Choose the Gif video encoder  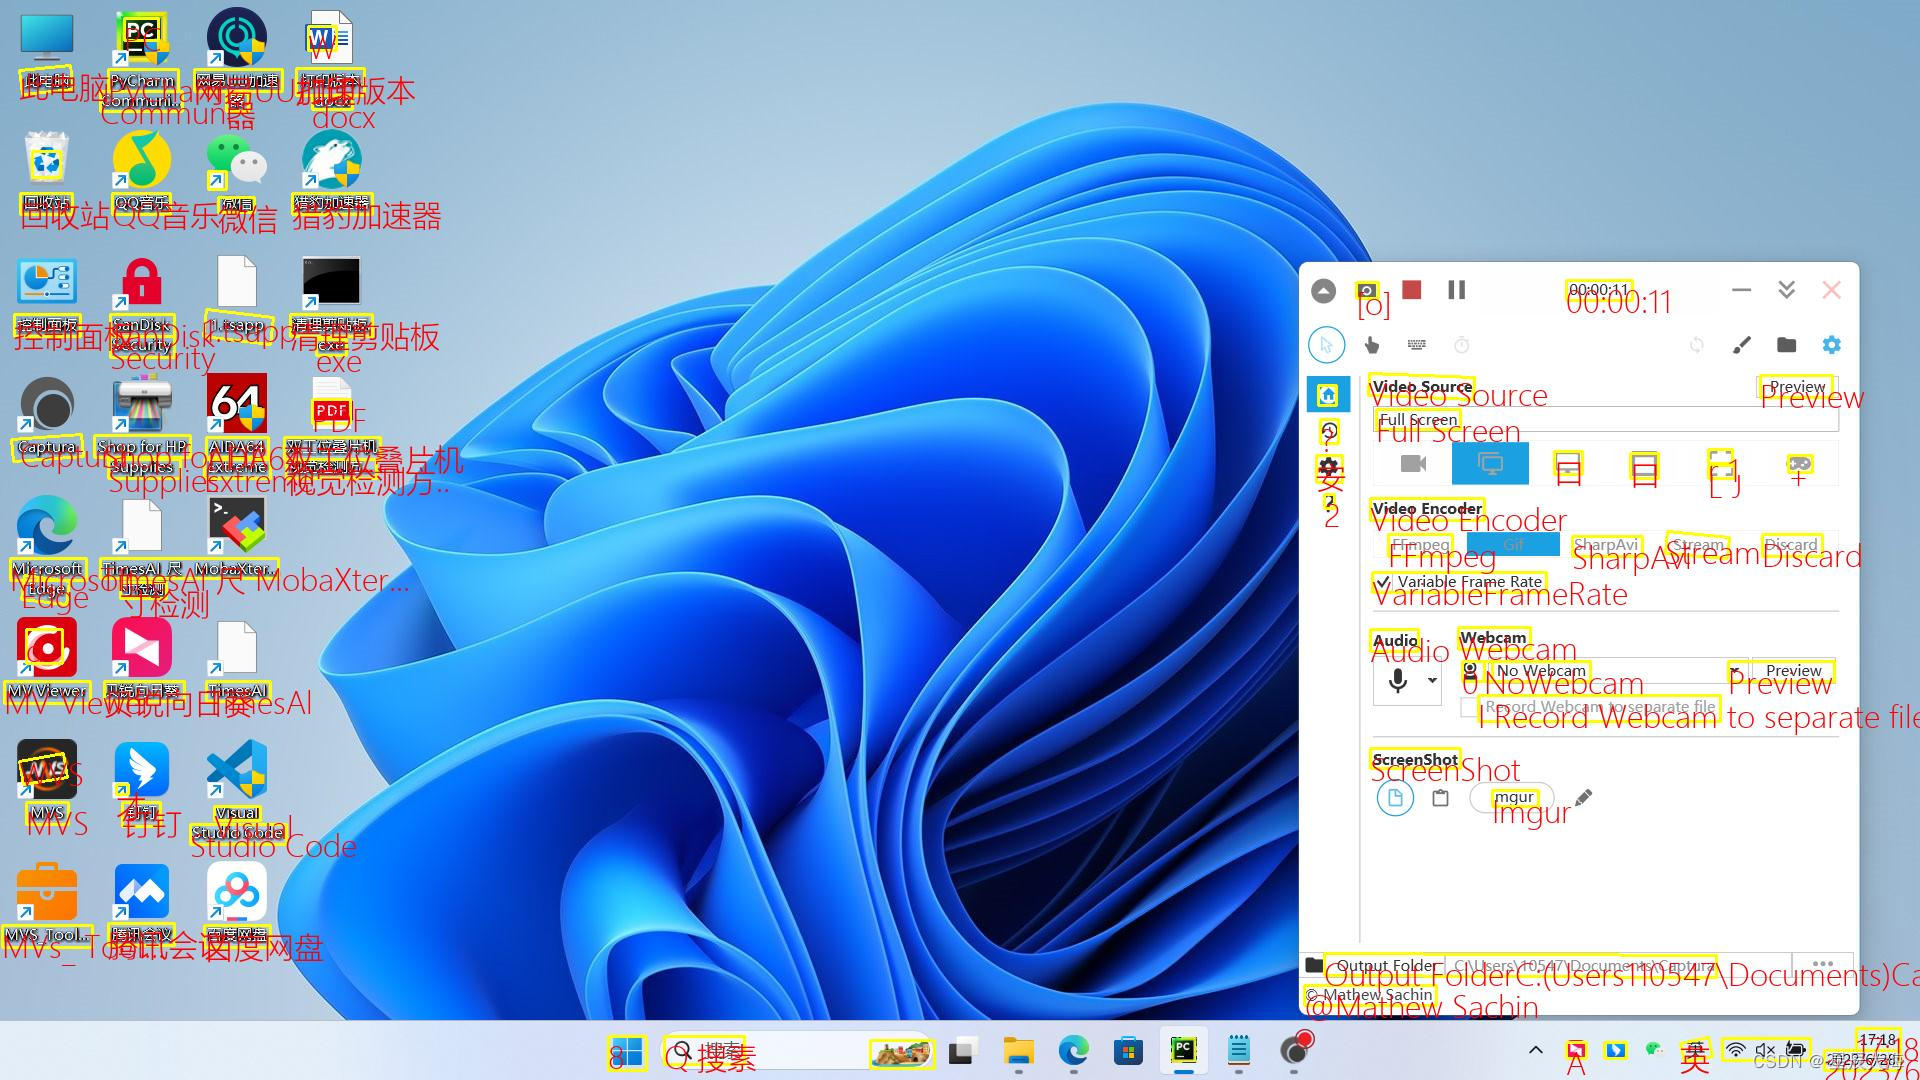tap(1513, 545)
